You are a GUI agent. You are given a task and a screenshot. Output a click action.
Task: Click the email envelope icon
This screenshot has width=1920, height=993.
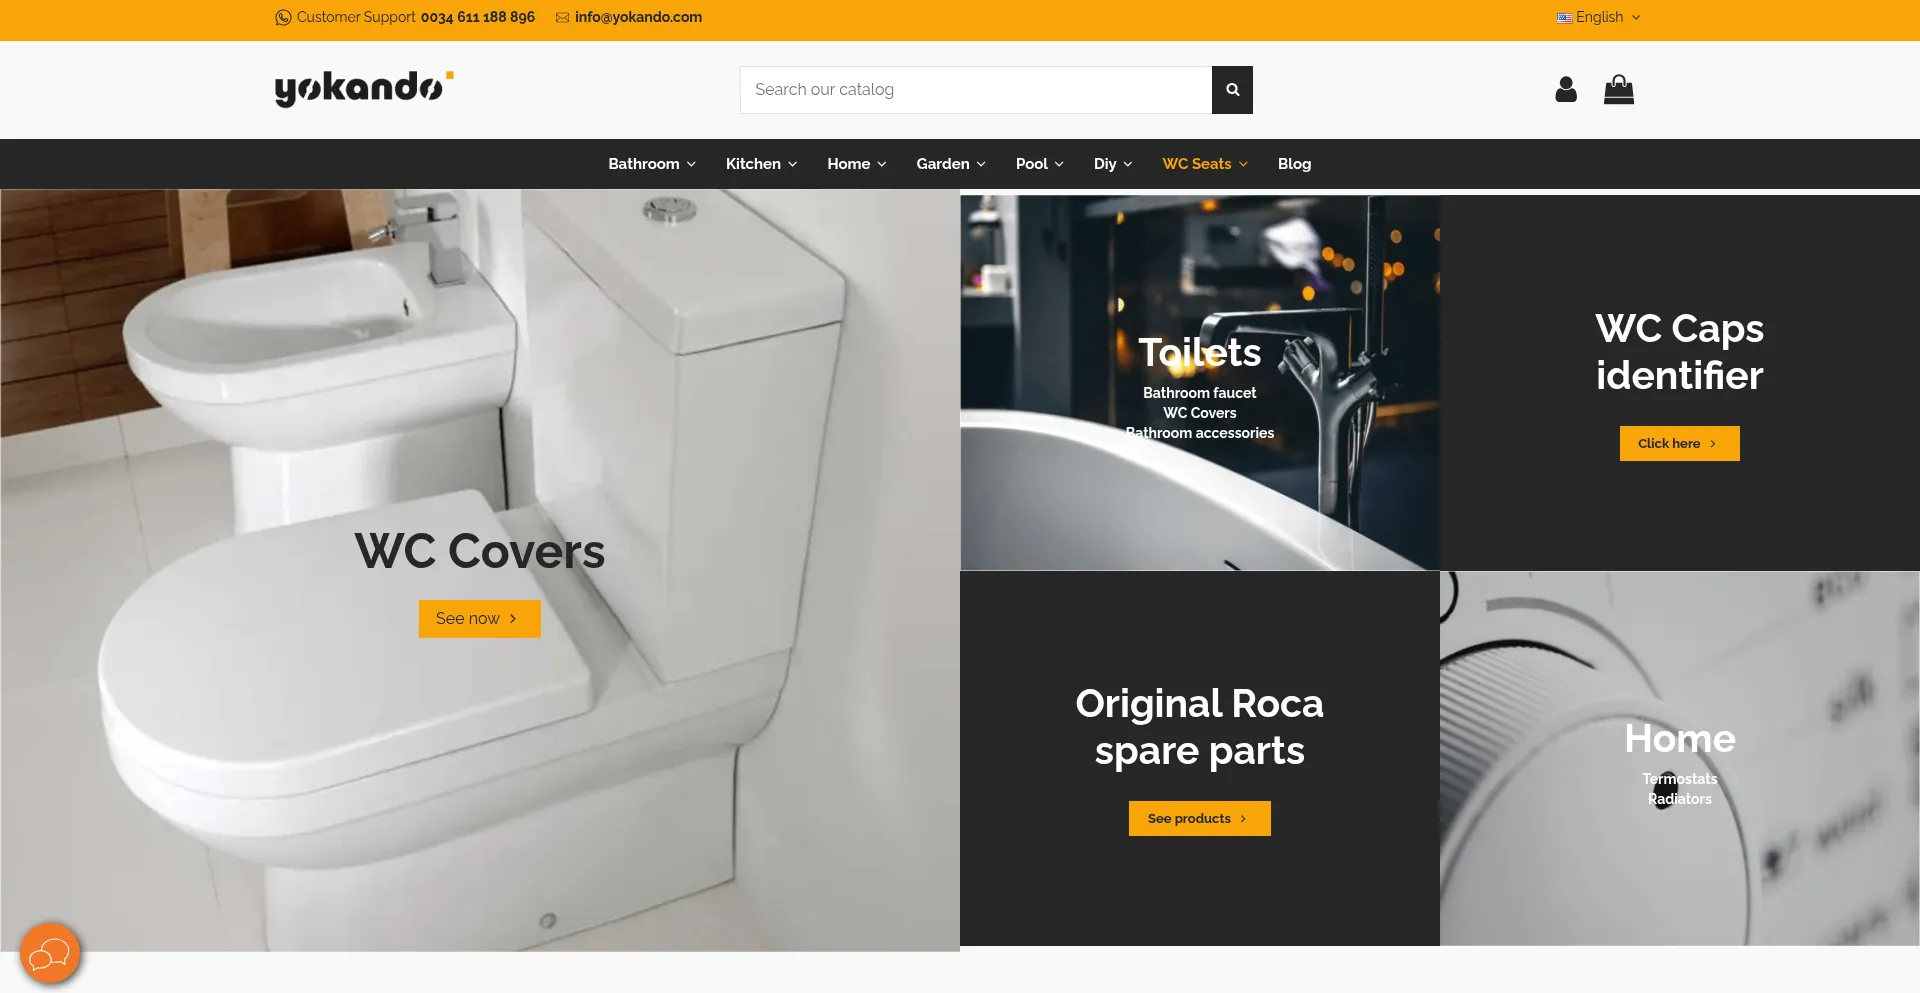(562, 17)
